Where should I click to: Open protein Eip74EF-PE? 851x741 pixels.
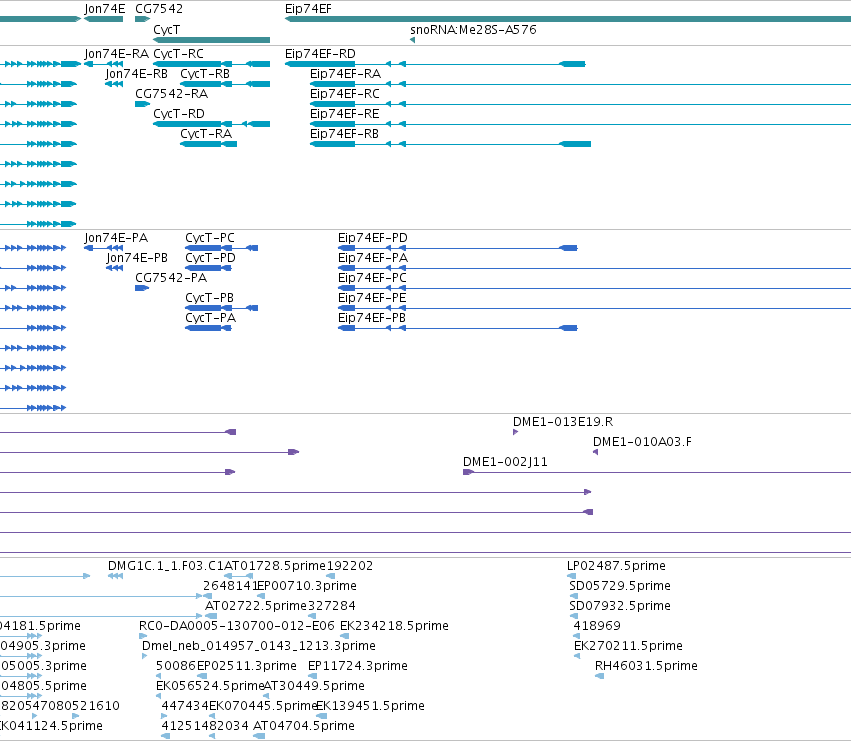[372, 298]
